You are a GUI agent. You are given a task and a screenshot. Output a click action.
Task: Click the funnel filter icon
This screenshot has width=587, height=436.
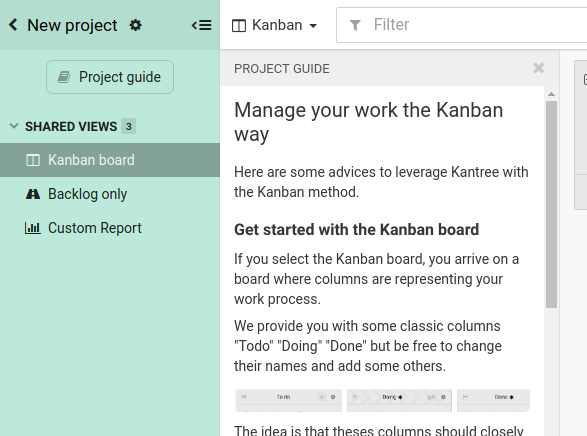[355, 25]
